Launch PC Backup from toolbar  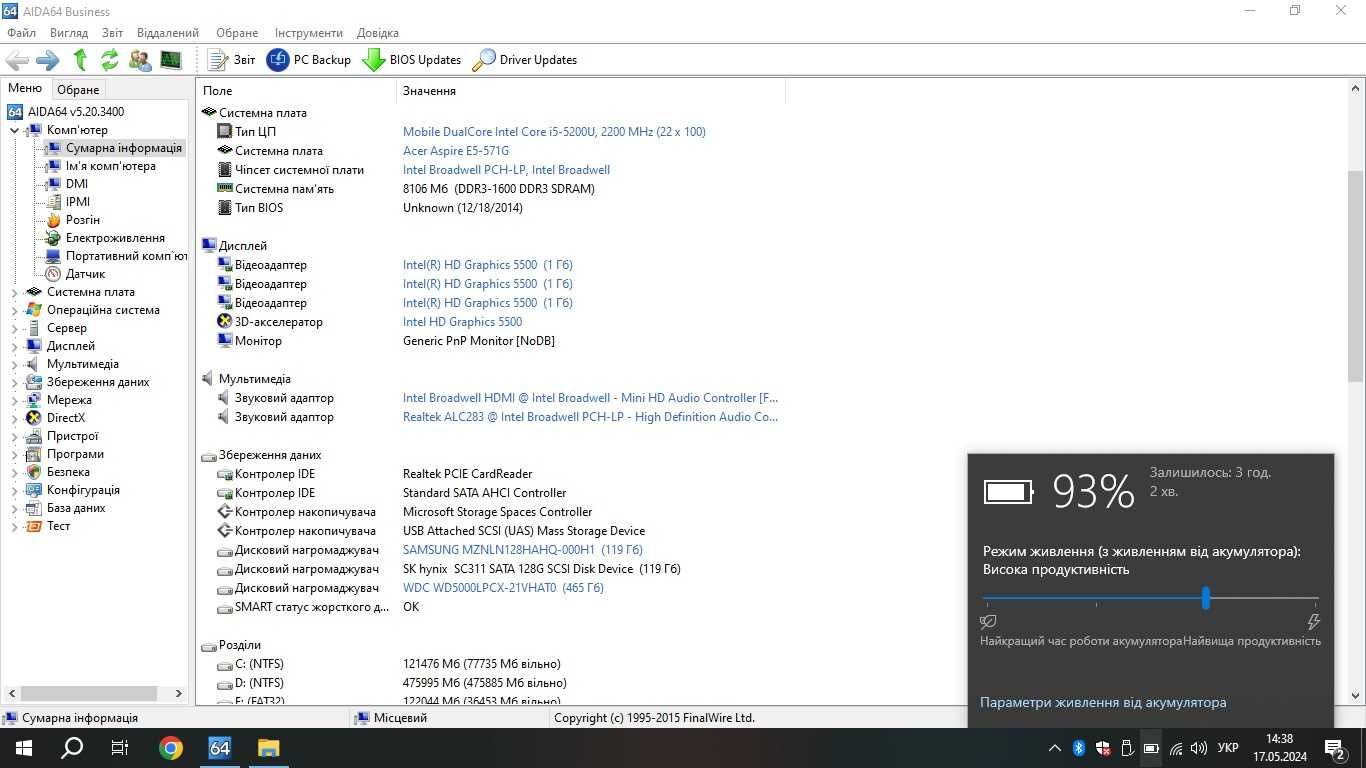[x=309, y=60]
